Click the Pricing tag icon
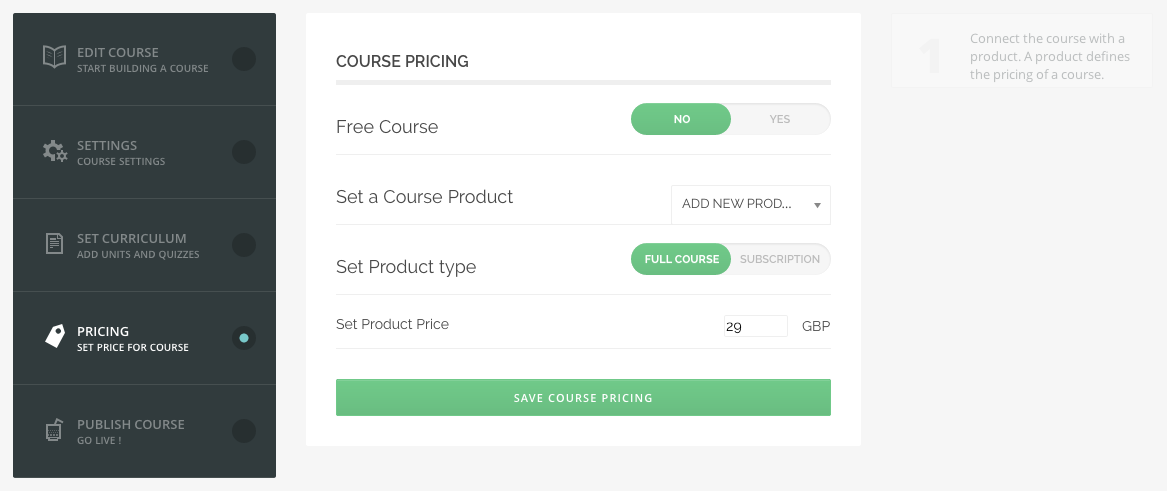Image resolution: width=1167 pixels, height=491 pixels. (54, 336)
